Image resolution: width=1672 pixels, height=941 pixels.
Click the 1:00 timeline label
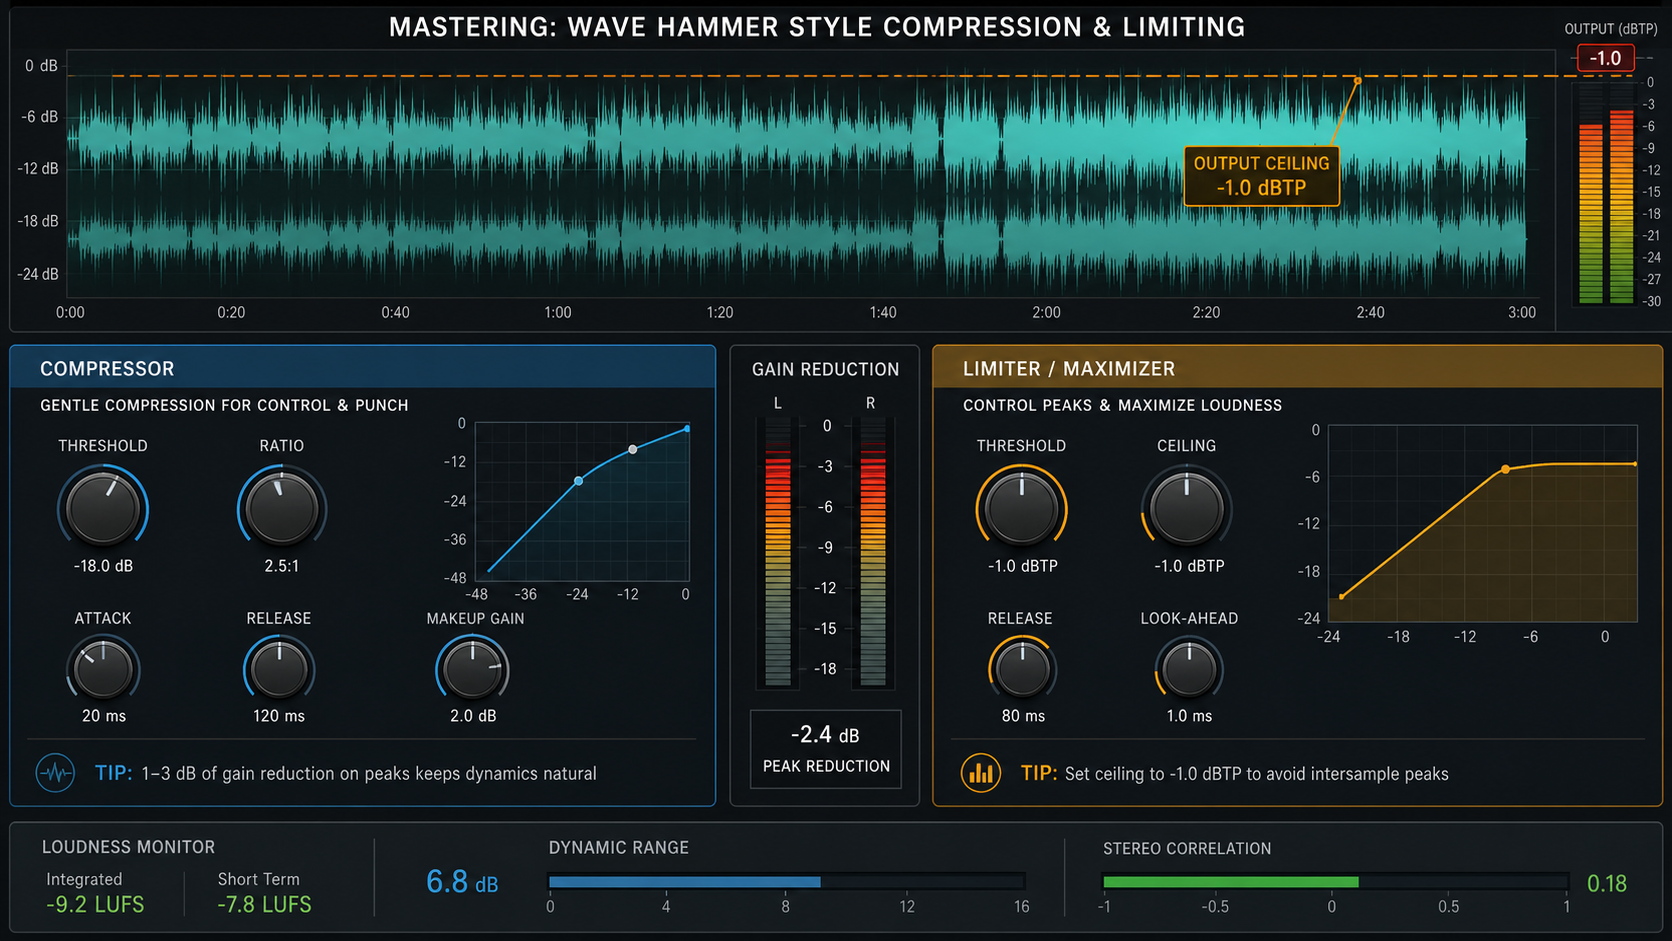[558, 312]
